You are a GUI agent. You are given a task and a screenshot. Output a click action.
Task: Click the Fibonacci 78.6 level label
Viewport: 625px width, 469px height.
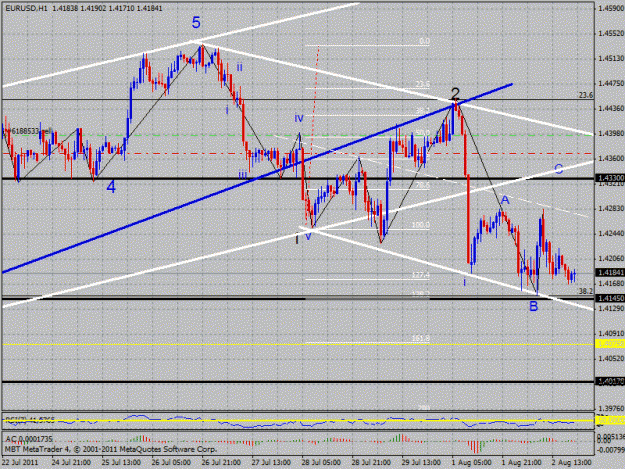[423, 186]
